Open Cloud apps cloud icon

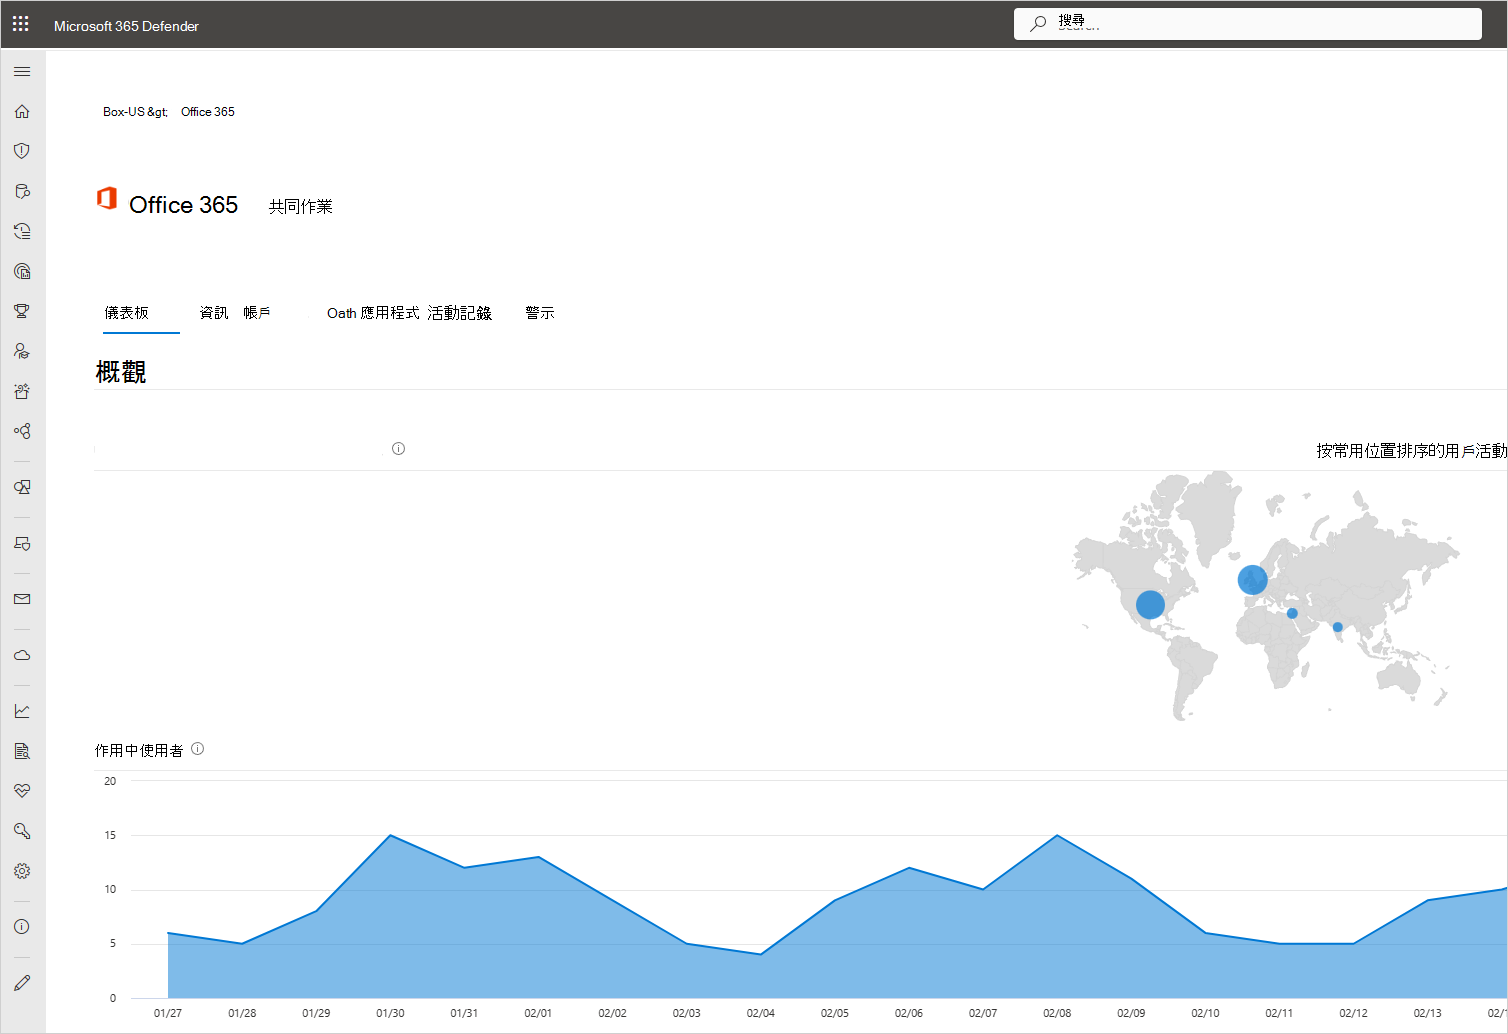tap(22, 655)
